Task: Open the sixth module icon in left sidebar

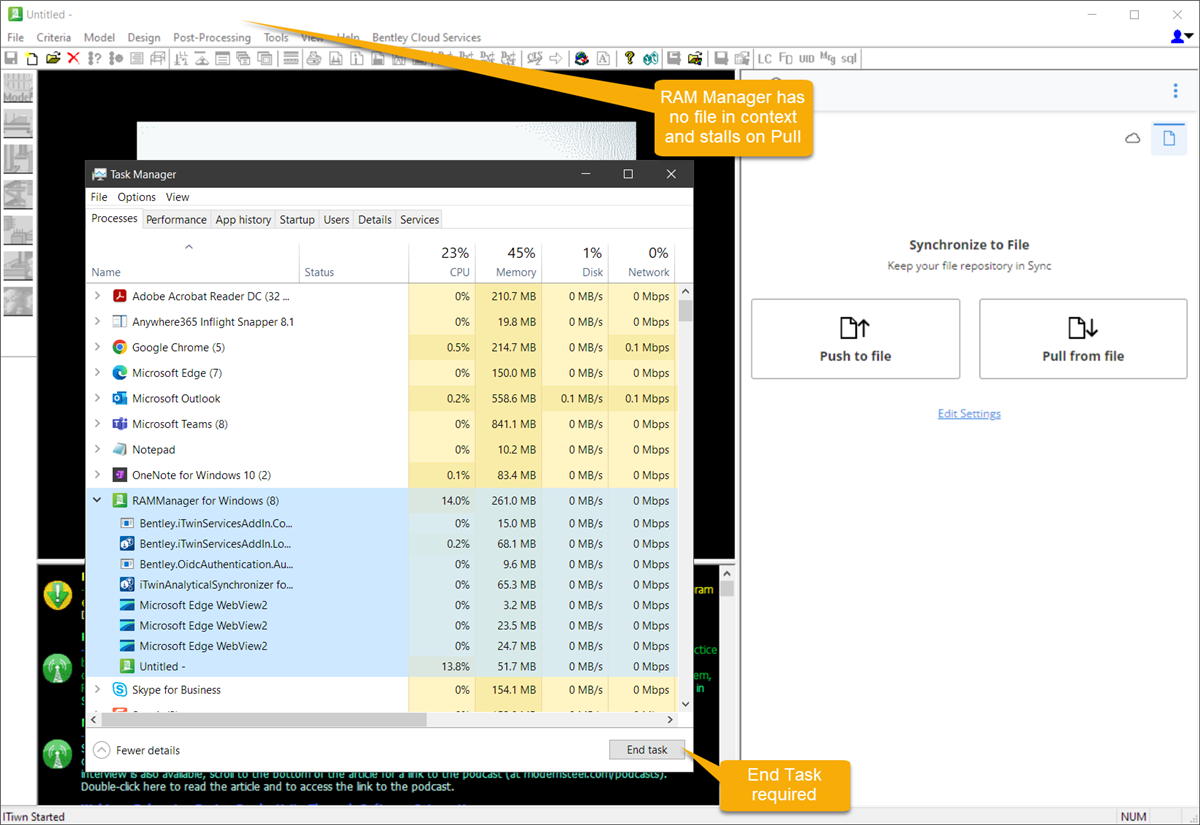Action: (18, 265)
